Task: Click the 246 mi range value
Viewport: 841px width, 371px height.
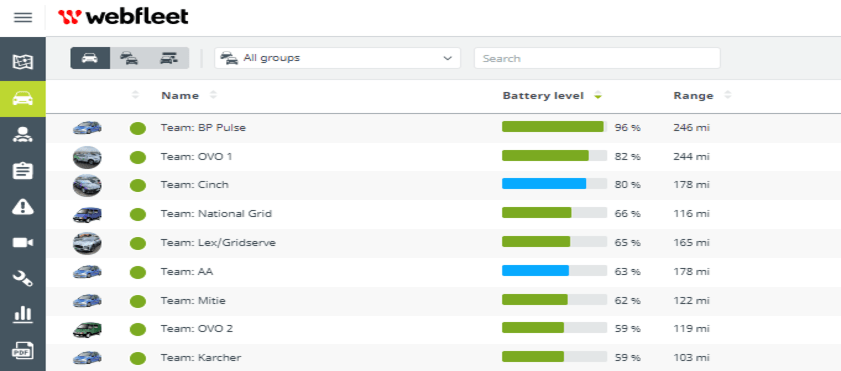Action: [691, 128]
